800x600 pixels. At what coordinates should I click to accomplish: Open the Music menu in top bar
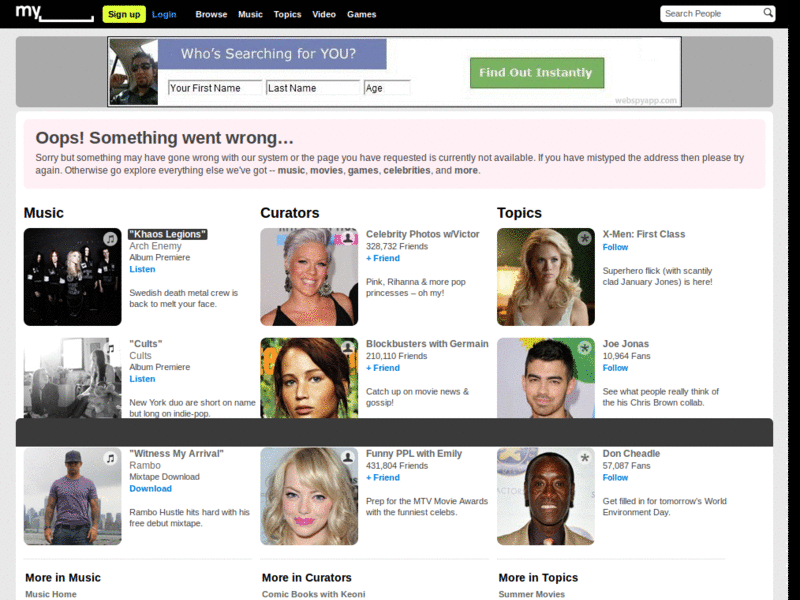[x=250, y=14]
